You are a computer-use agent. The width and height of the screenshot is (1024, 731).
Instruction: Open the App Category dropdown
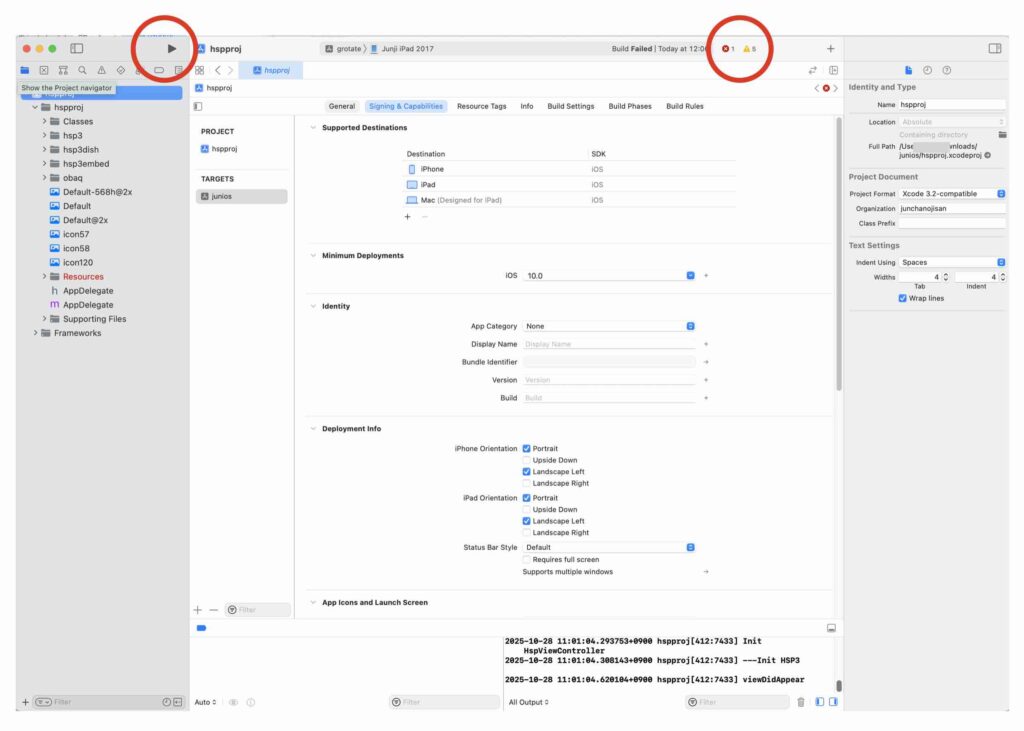tap(608, 326)
